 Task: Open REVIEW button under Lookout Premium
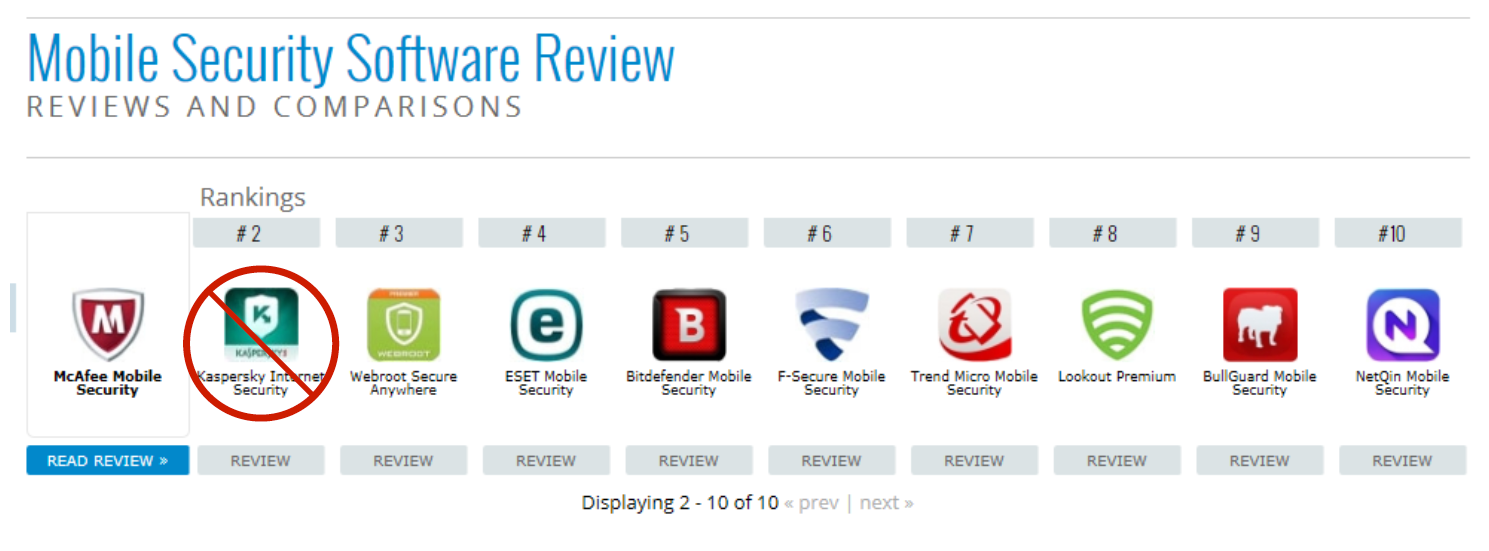click(1117, 461)
